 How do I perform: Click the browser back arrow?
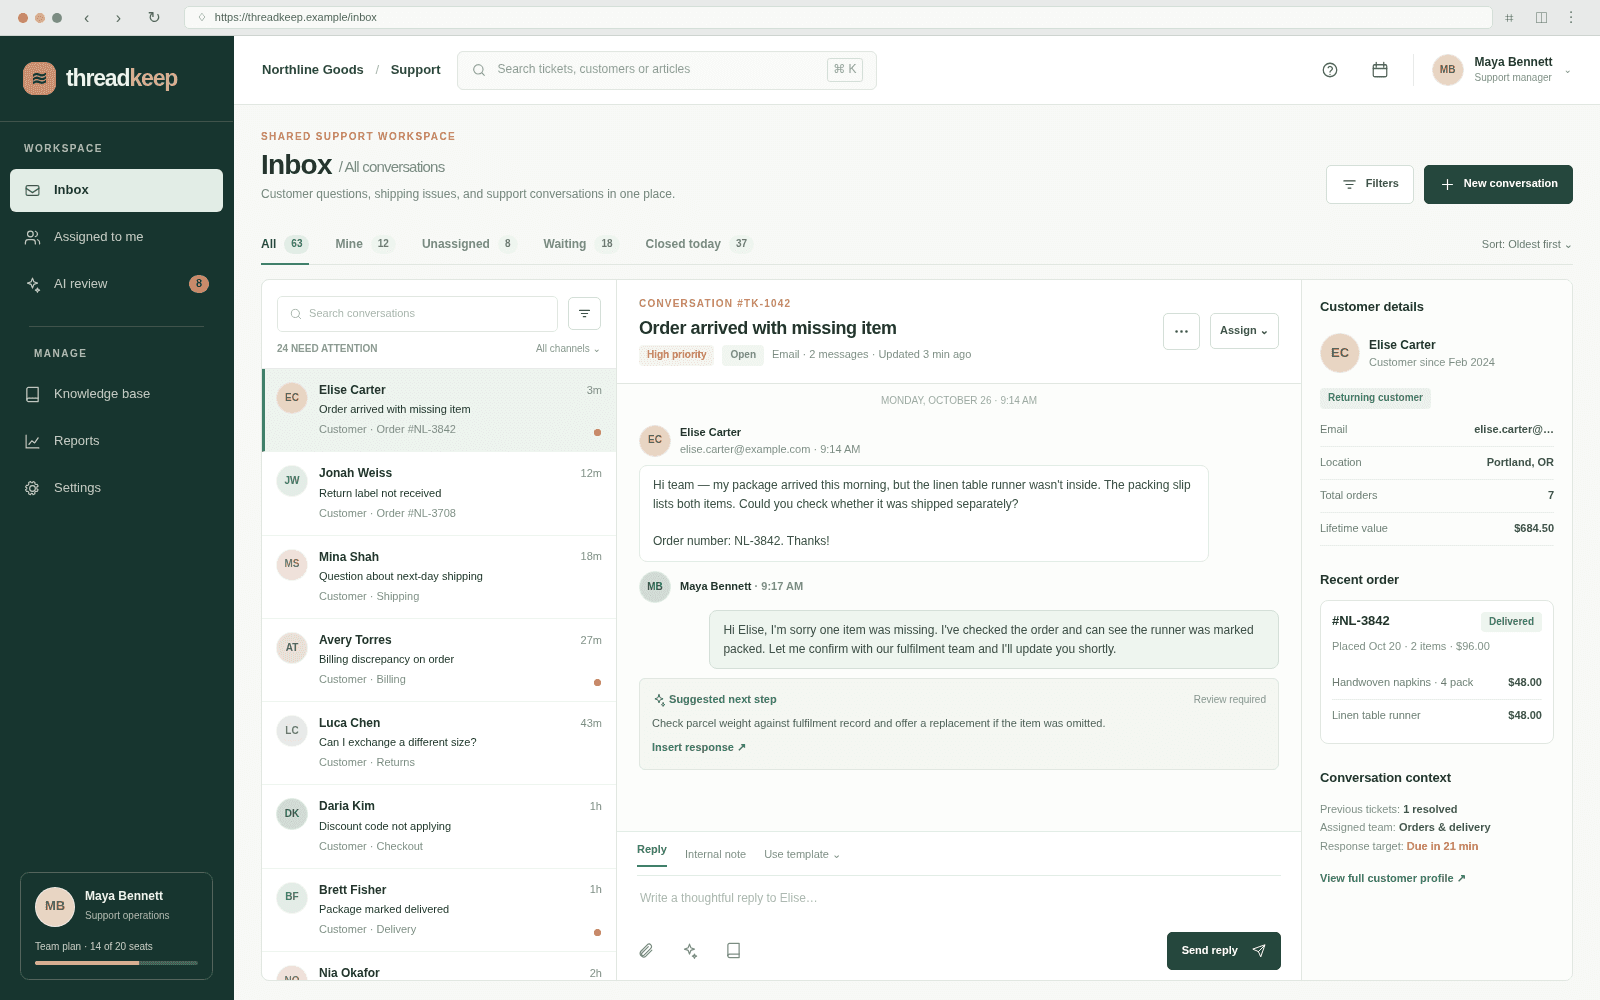(x=87, y=18)
